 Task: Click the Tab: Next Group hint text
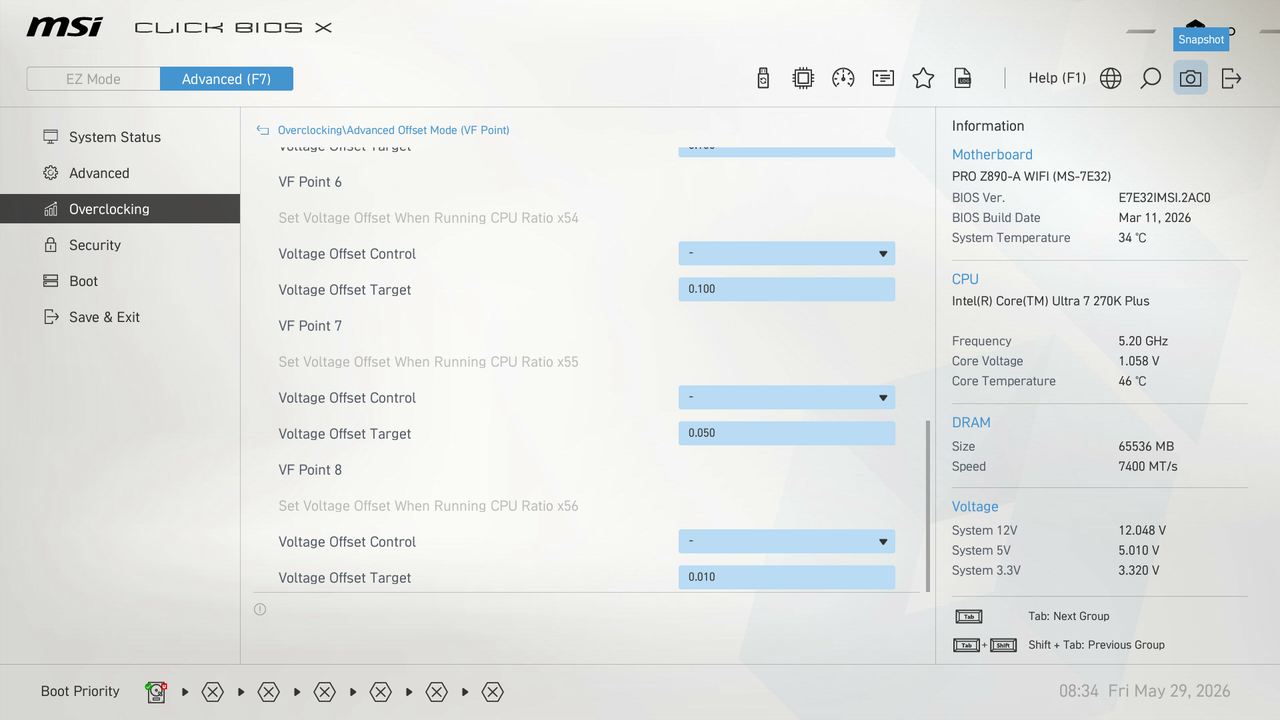point(1069,617)
